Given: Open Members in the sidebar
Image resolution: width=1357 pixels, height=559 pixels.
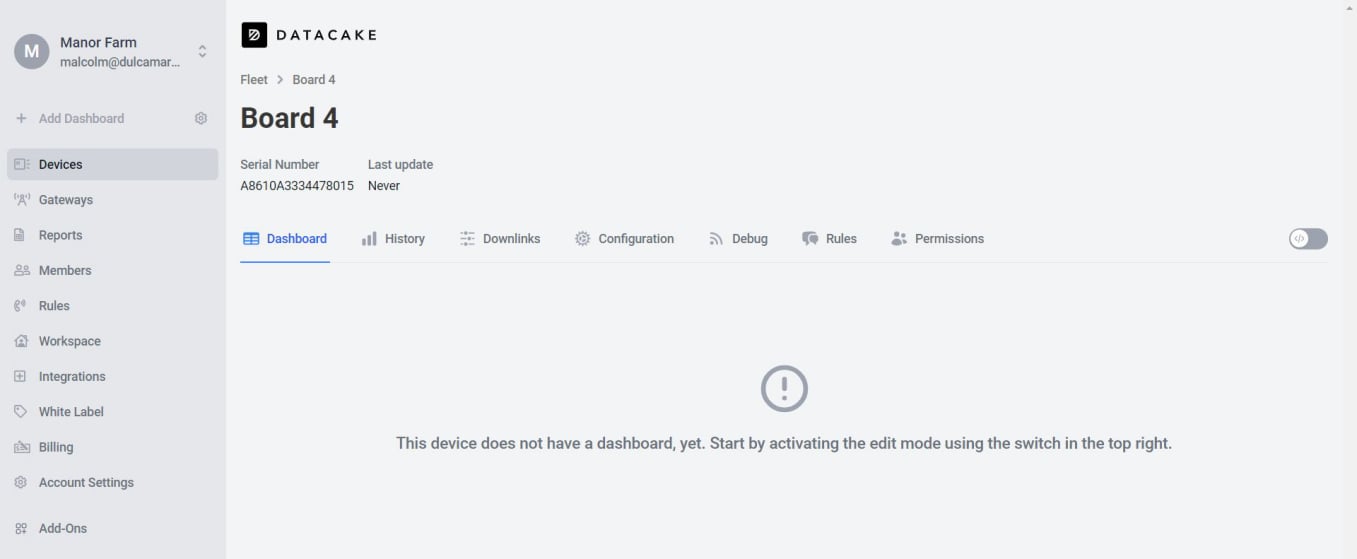Looking at the screenshot, I should tap(64, 270).
